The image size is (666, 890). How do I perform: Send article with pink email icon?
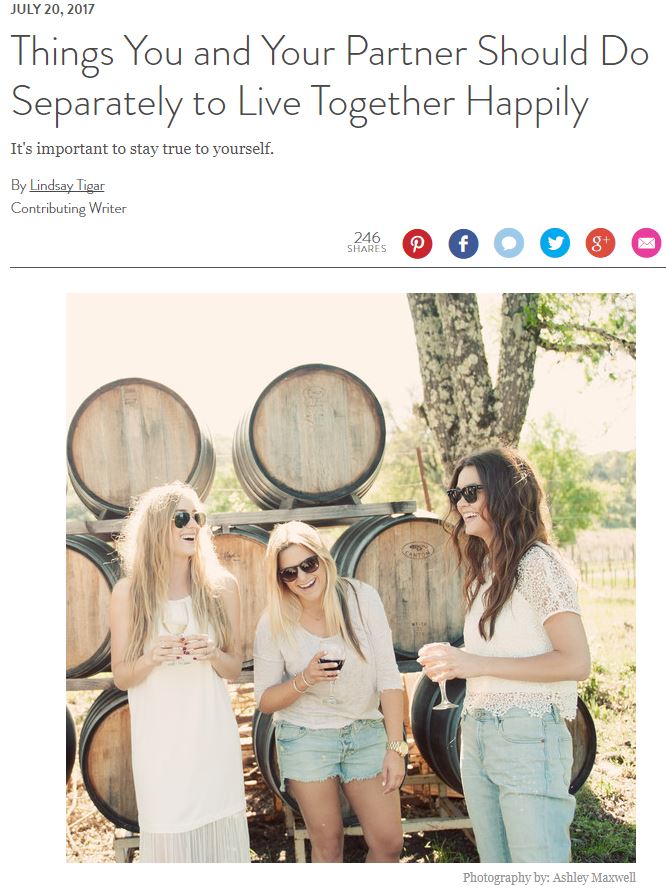coord(646,244)
